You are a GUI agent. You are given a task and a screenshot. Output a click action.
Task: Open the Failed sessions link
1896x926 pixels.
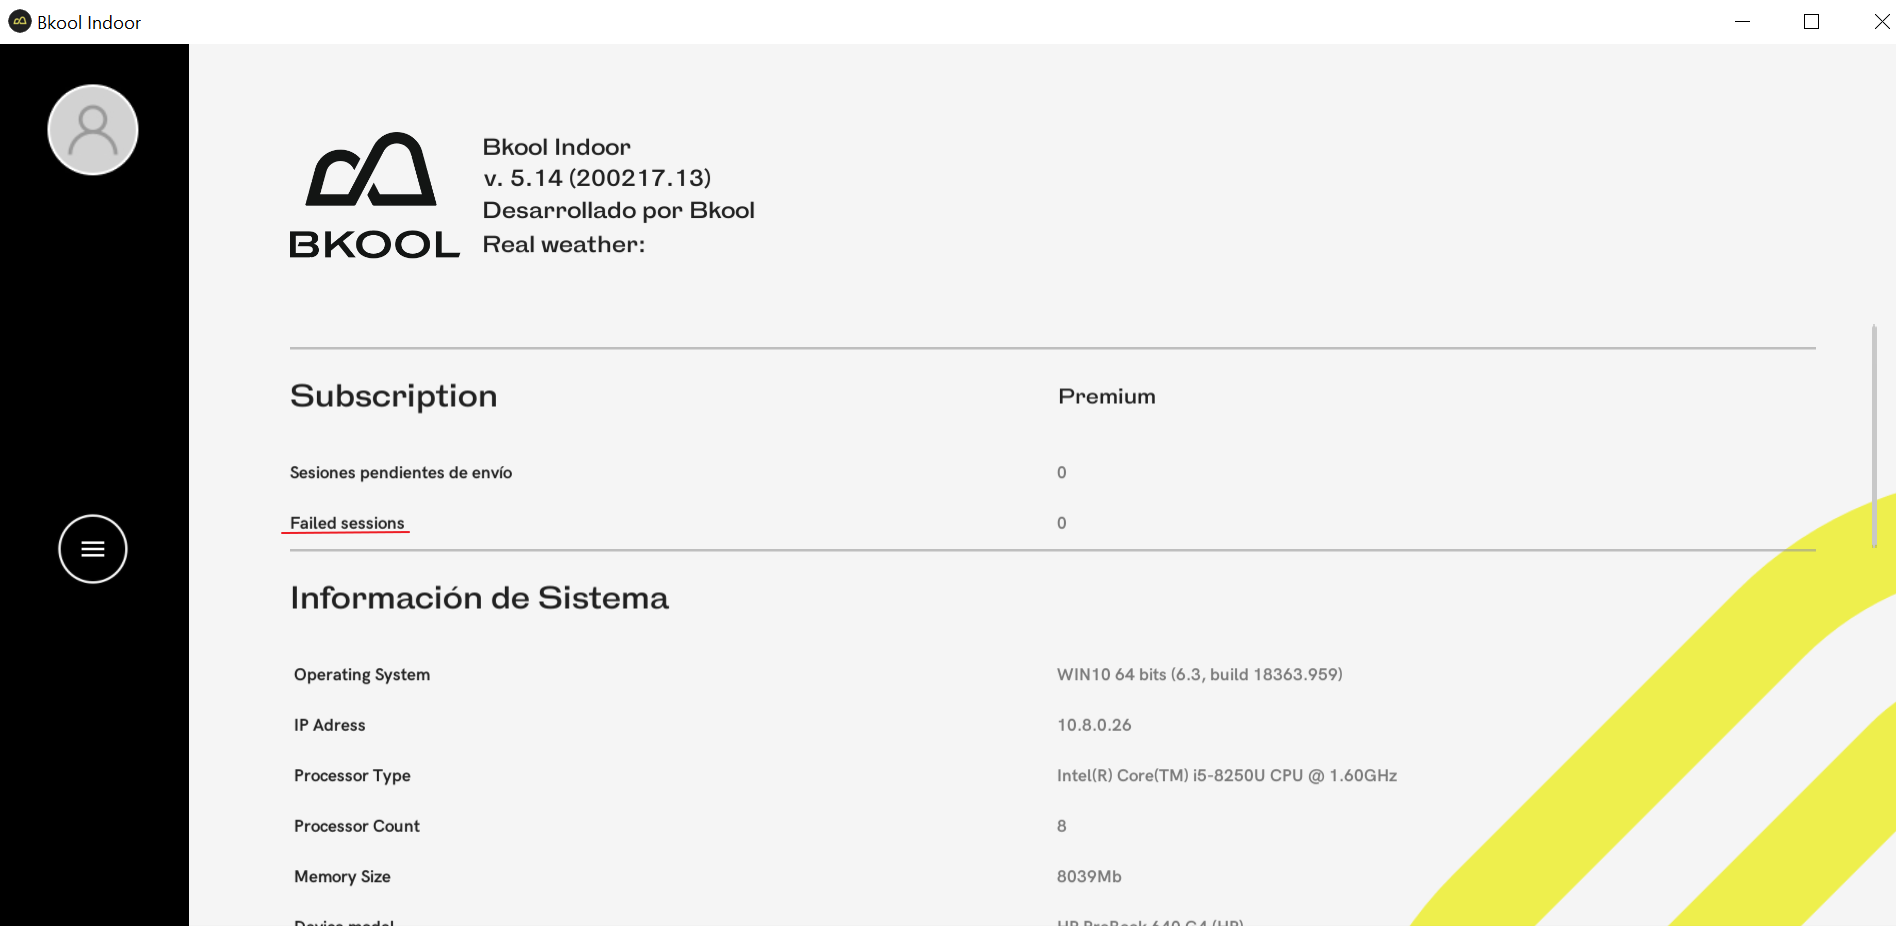347,523
